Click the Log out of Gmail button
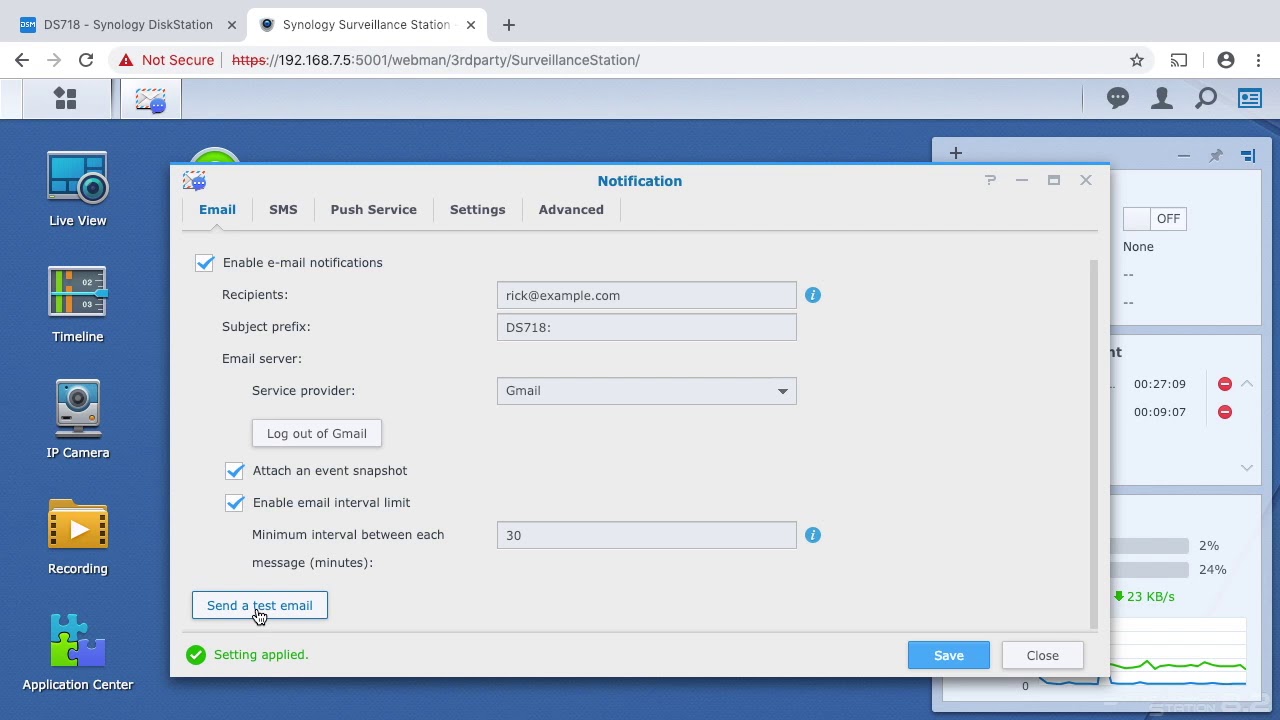Viewport: 1280px width, 720px height. (x=316, y=433)
